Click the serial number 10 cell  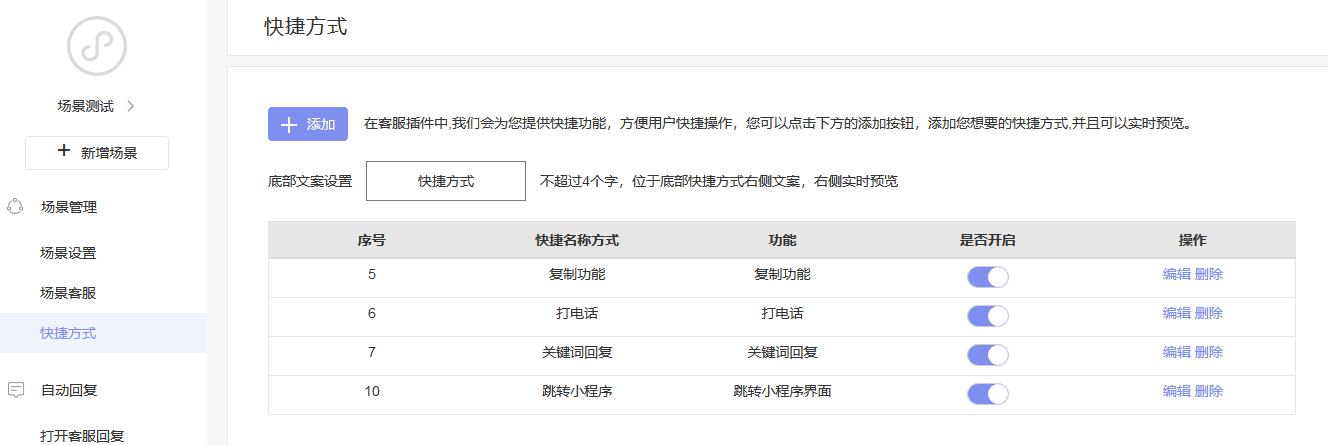point(372,391)
